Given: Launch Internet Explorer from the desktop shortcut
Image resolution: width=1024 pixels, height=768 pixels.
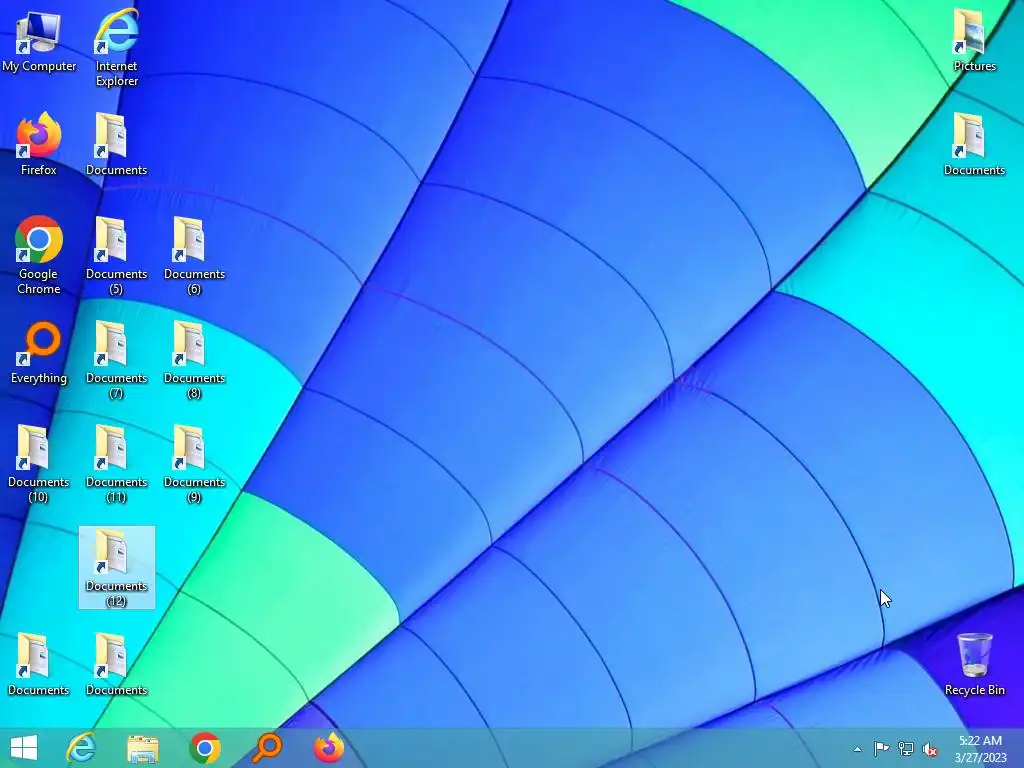Looking at the screenshot, I should (117, 48).
